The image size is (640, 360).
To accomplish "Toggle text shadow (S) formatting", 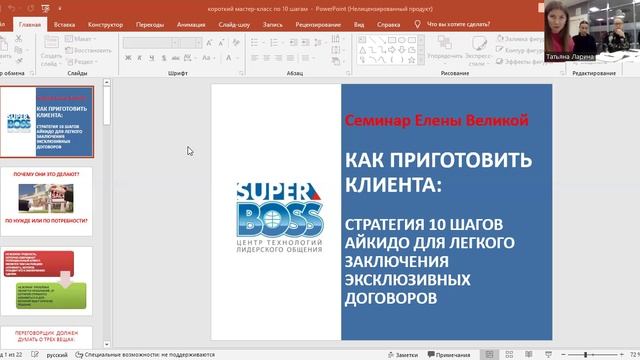I will (164, 58).
